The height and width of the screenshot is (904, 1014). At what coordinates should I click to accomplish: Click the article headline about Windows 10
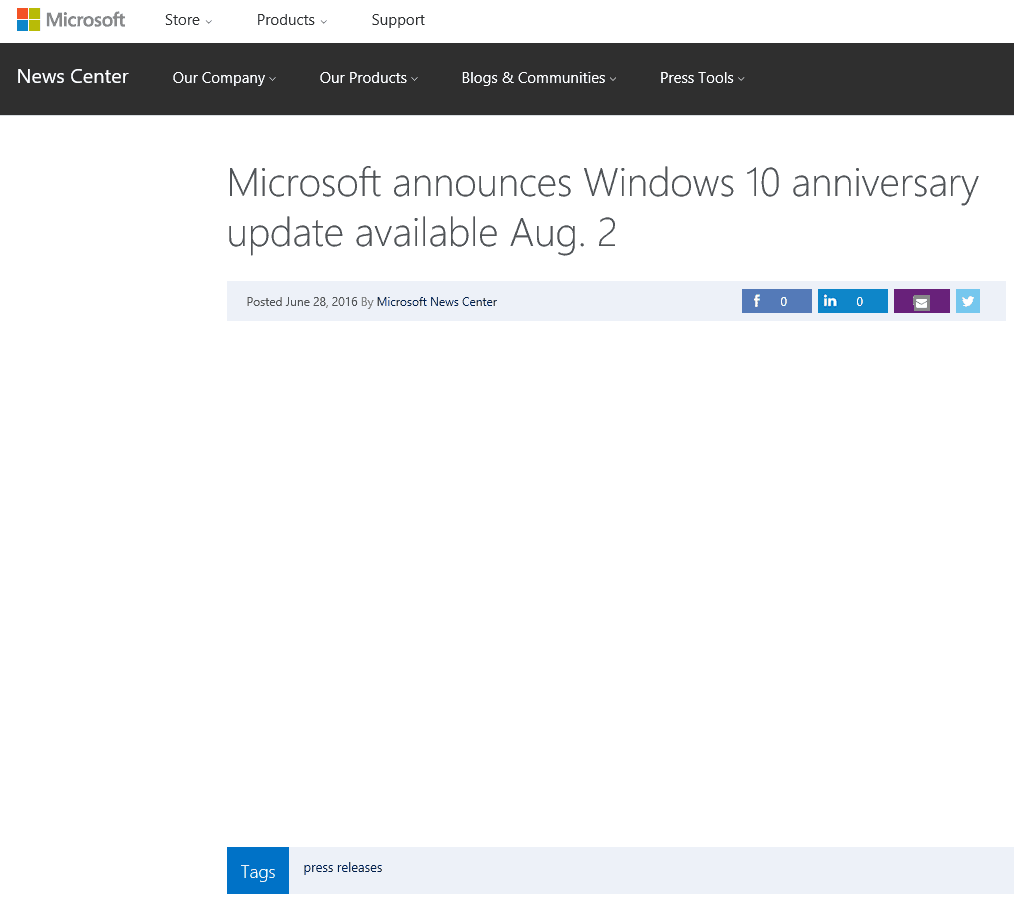tap(602, 207)
